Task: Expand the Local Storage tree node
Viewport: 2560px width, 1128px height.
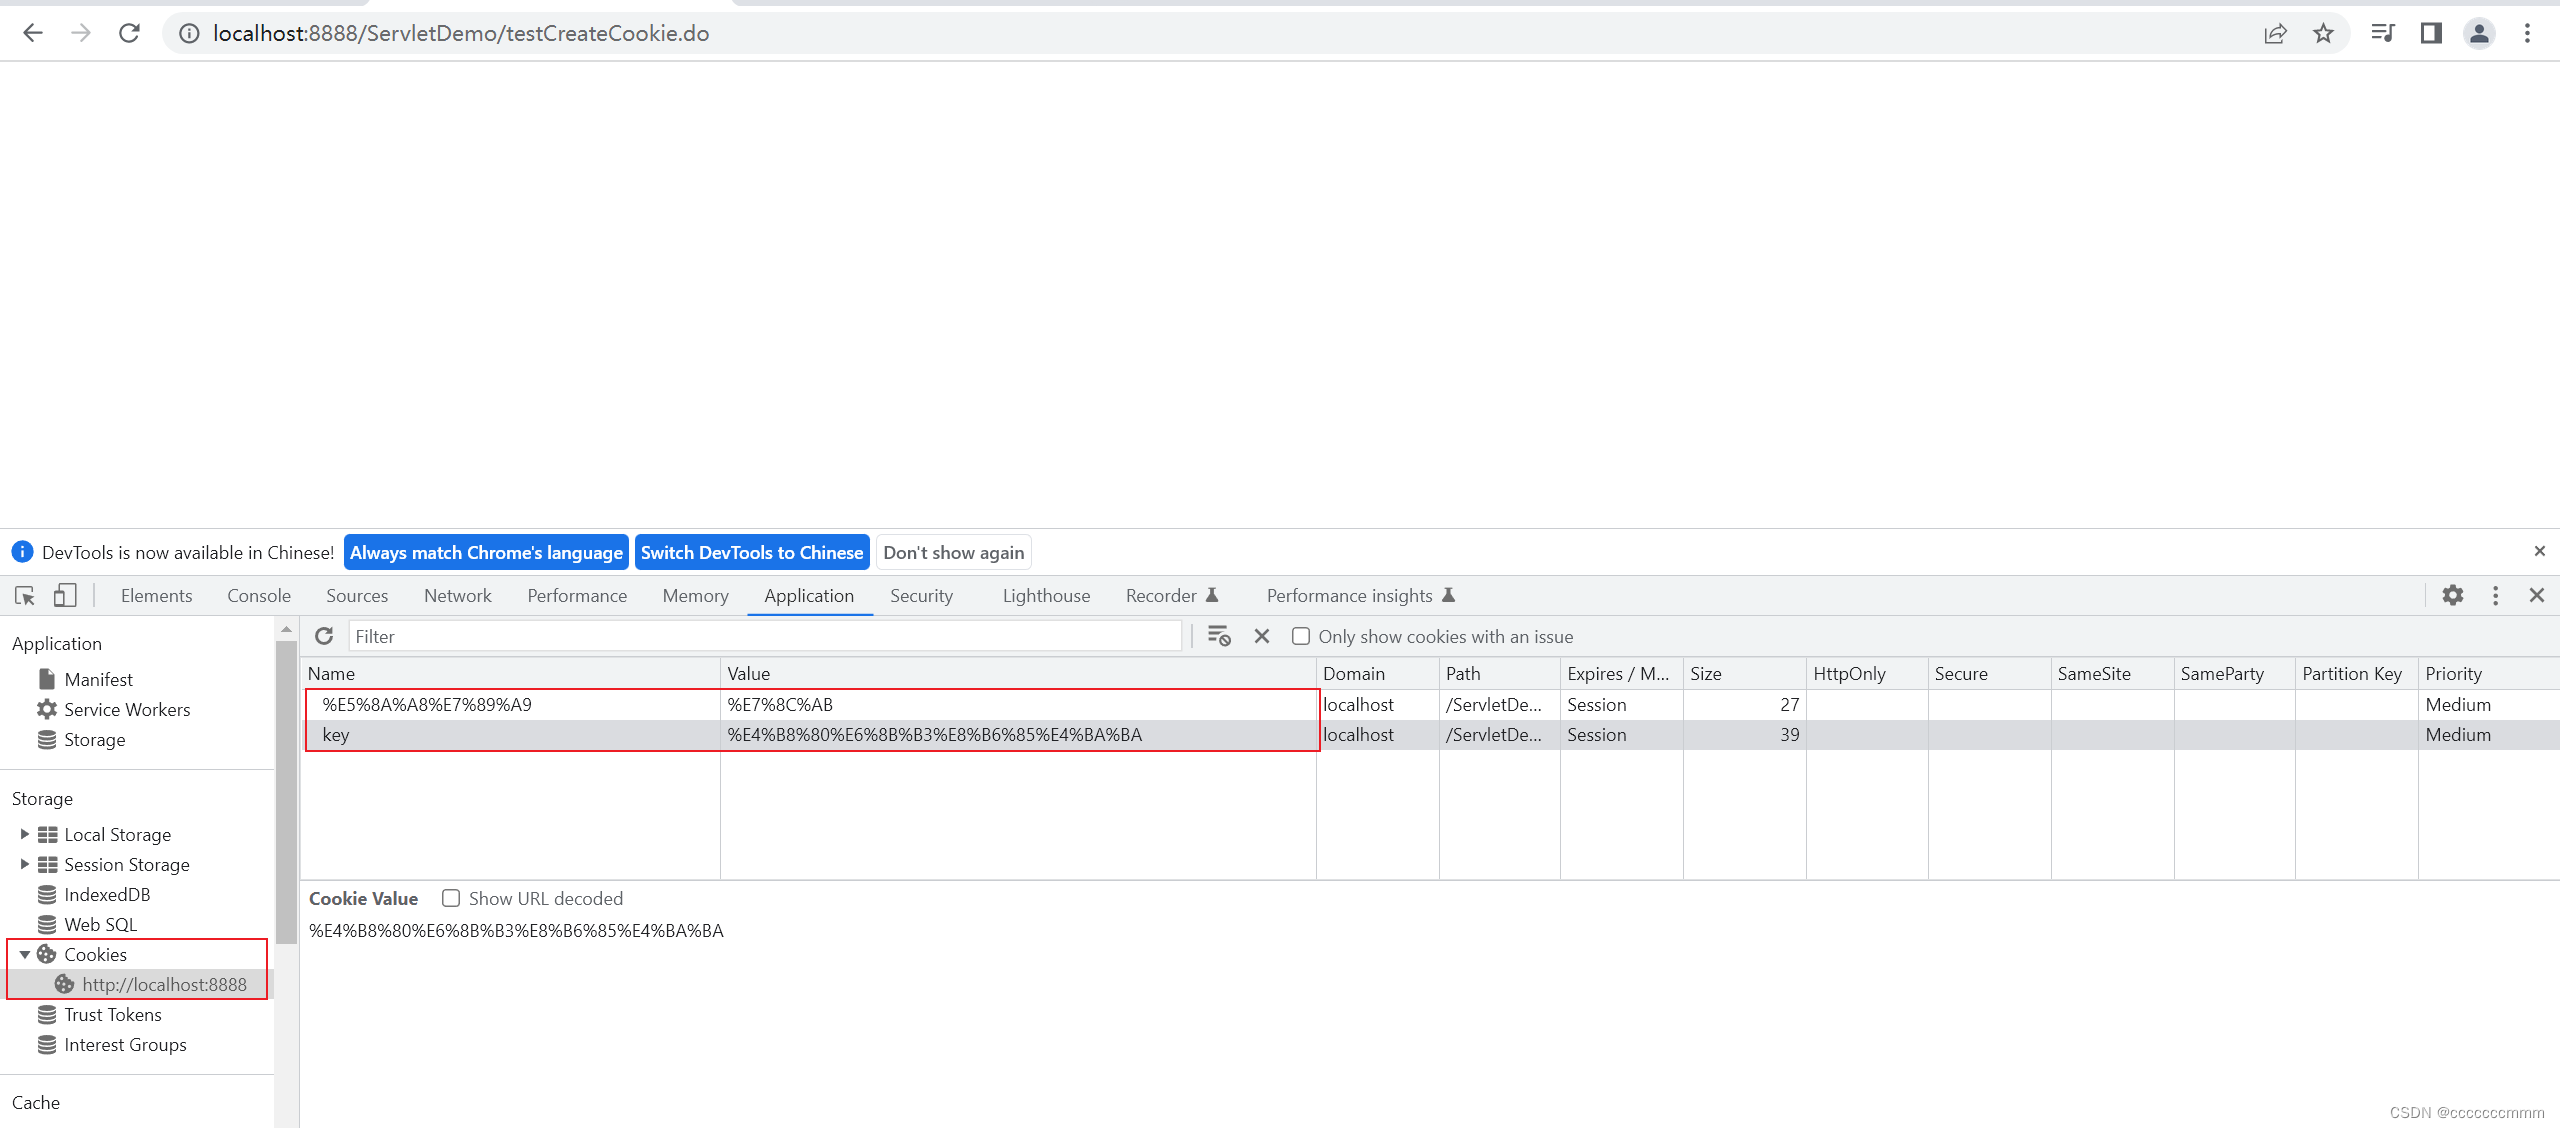Action: pos(24,834)
